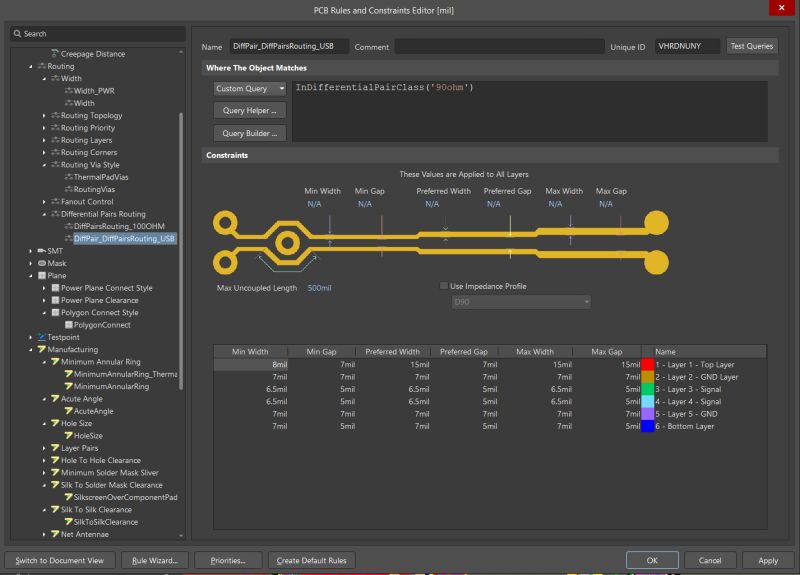Select the Silk To Solder Mask Clearance category

point(112,485)
